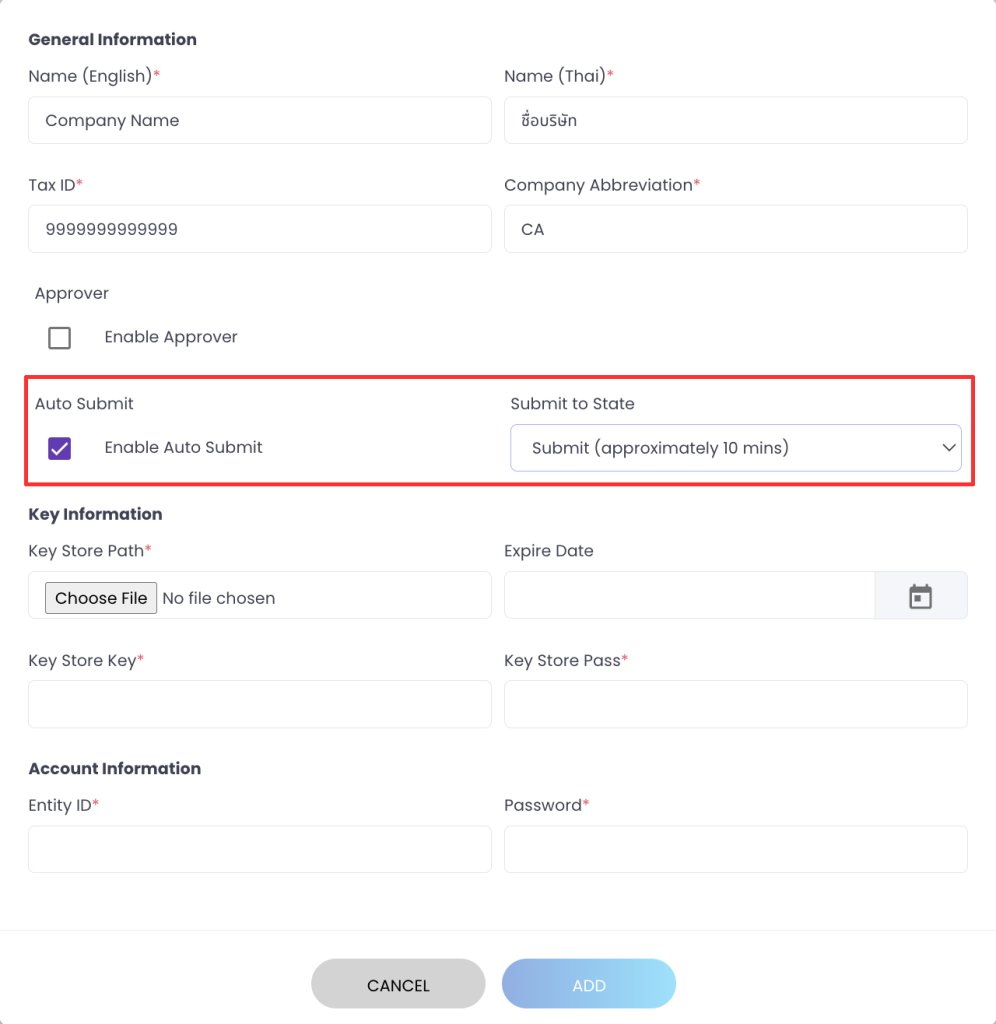Click the Enable Approver label text
Image resolution: width=996 pixels, height=1024 pixels.
click(x=171, y=337)
